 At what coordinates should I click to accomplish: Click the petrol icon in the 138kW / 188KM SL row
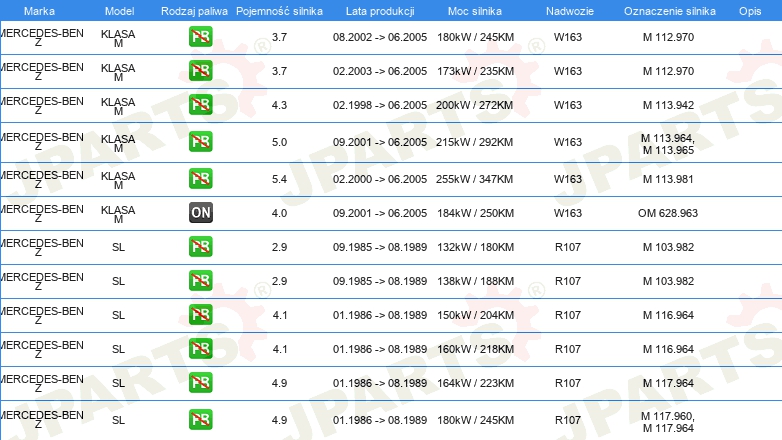(200, 280)
